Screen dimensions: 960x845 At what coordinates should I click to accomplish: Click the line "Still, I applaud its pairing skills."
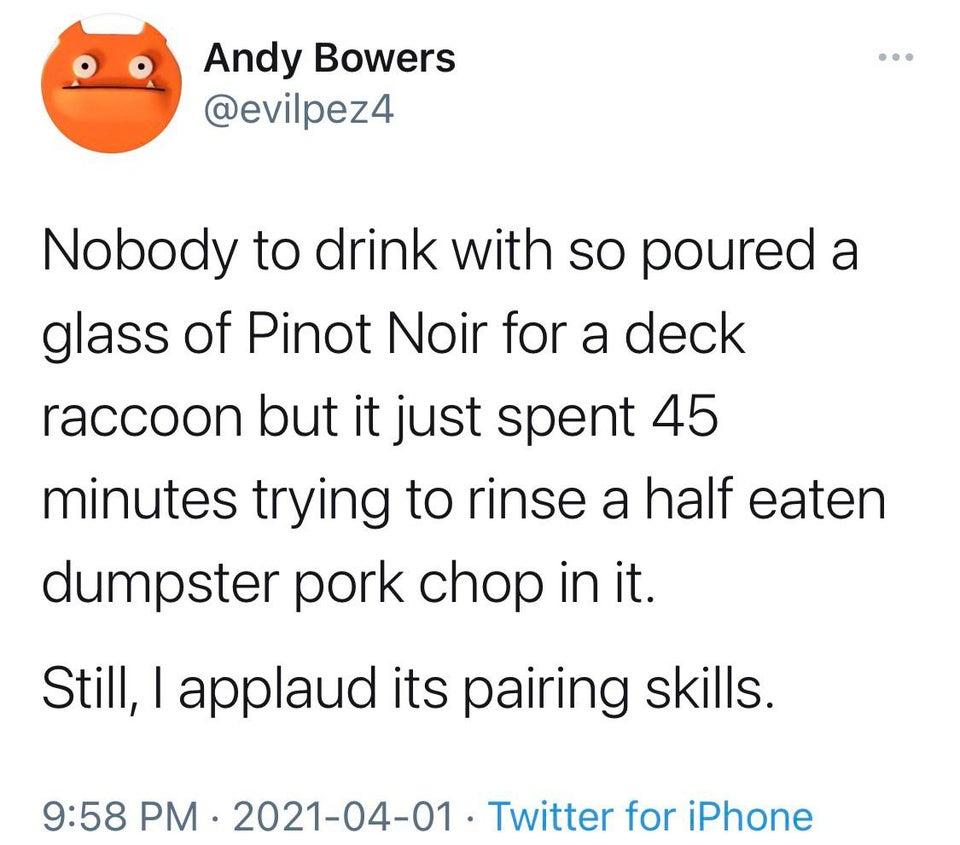point(408,689)
